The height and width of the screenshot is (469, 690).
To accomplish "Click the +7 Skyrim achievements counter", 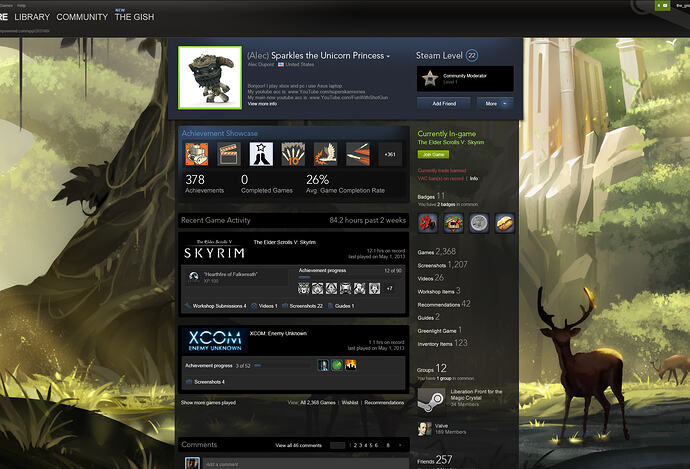I will [x=389, y=289].
